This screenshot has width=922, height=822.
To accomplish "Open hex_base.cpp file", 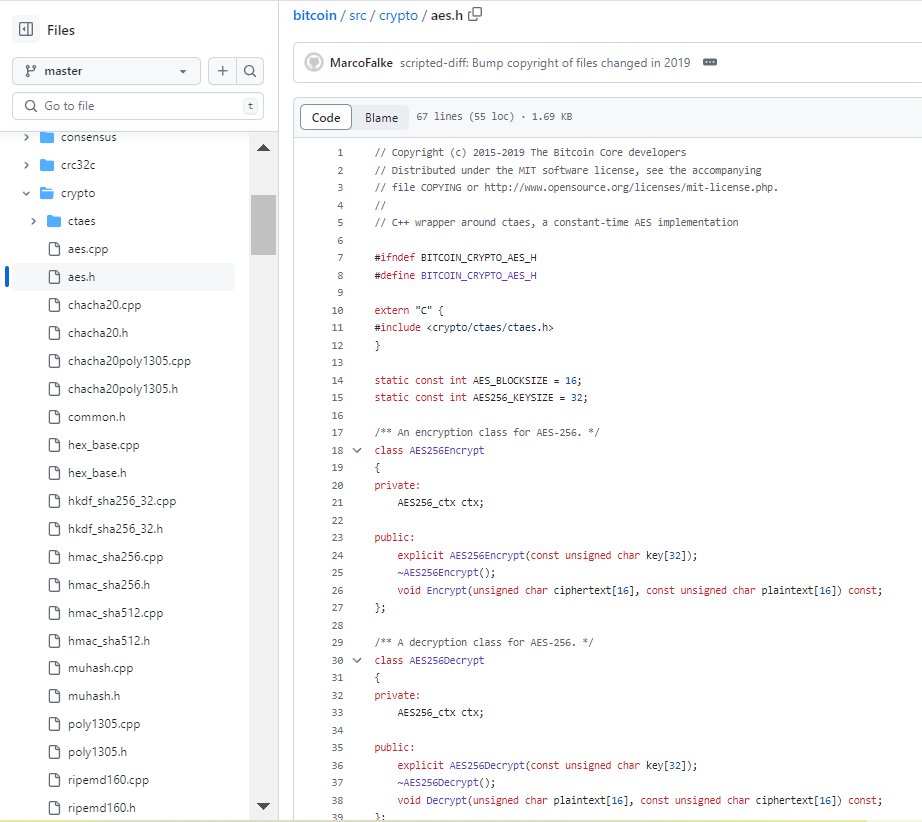I will click(x=103, y=445).
